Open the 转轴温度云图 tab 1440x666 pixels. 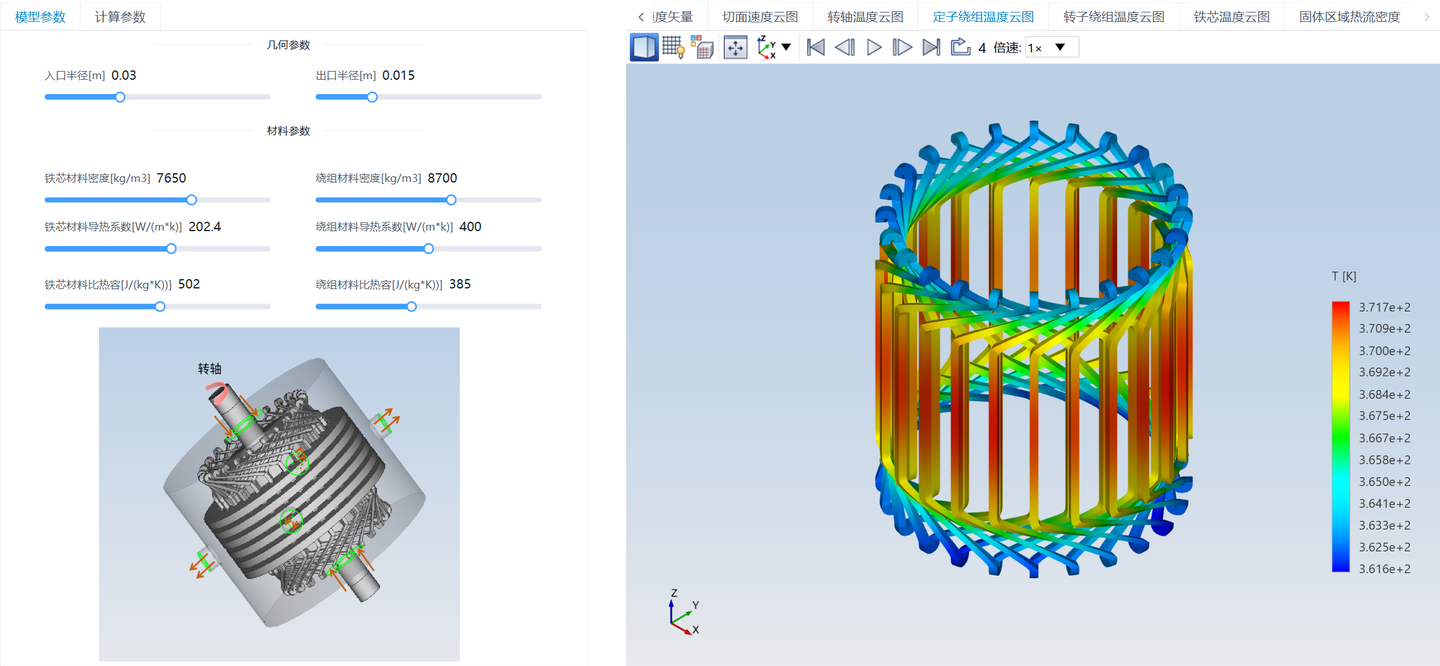(x=865, y=17)
